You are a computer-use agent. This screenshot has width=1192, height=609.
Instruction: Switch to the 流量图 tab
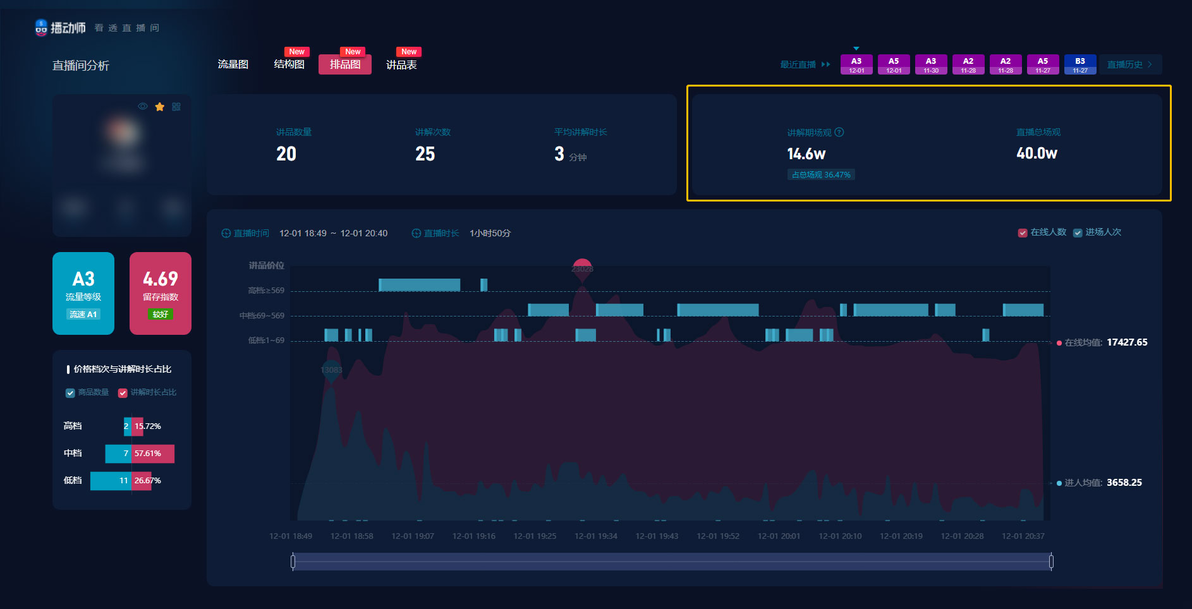(233, 65)
